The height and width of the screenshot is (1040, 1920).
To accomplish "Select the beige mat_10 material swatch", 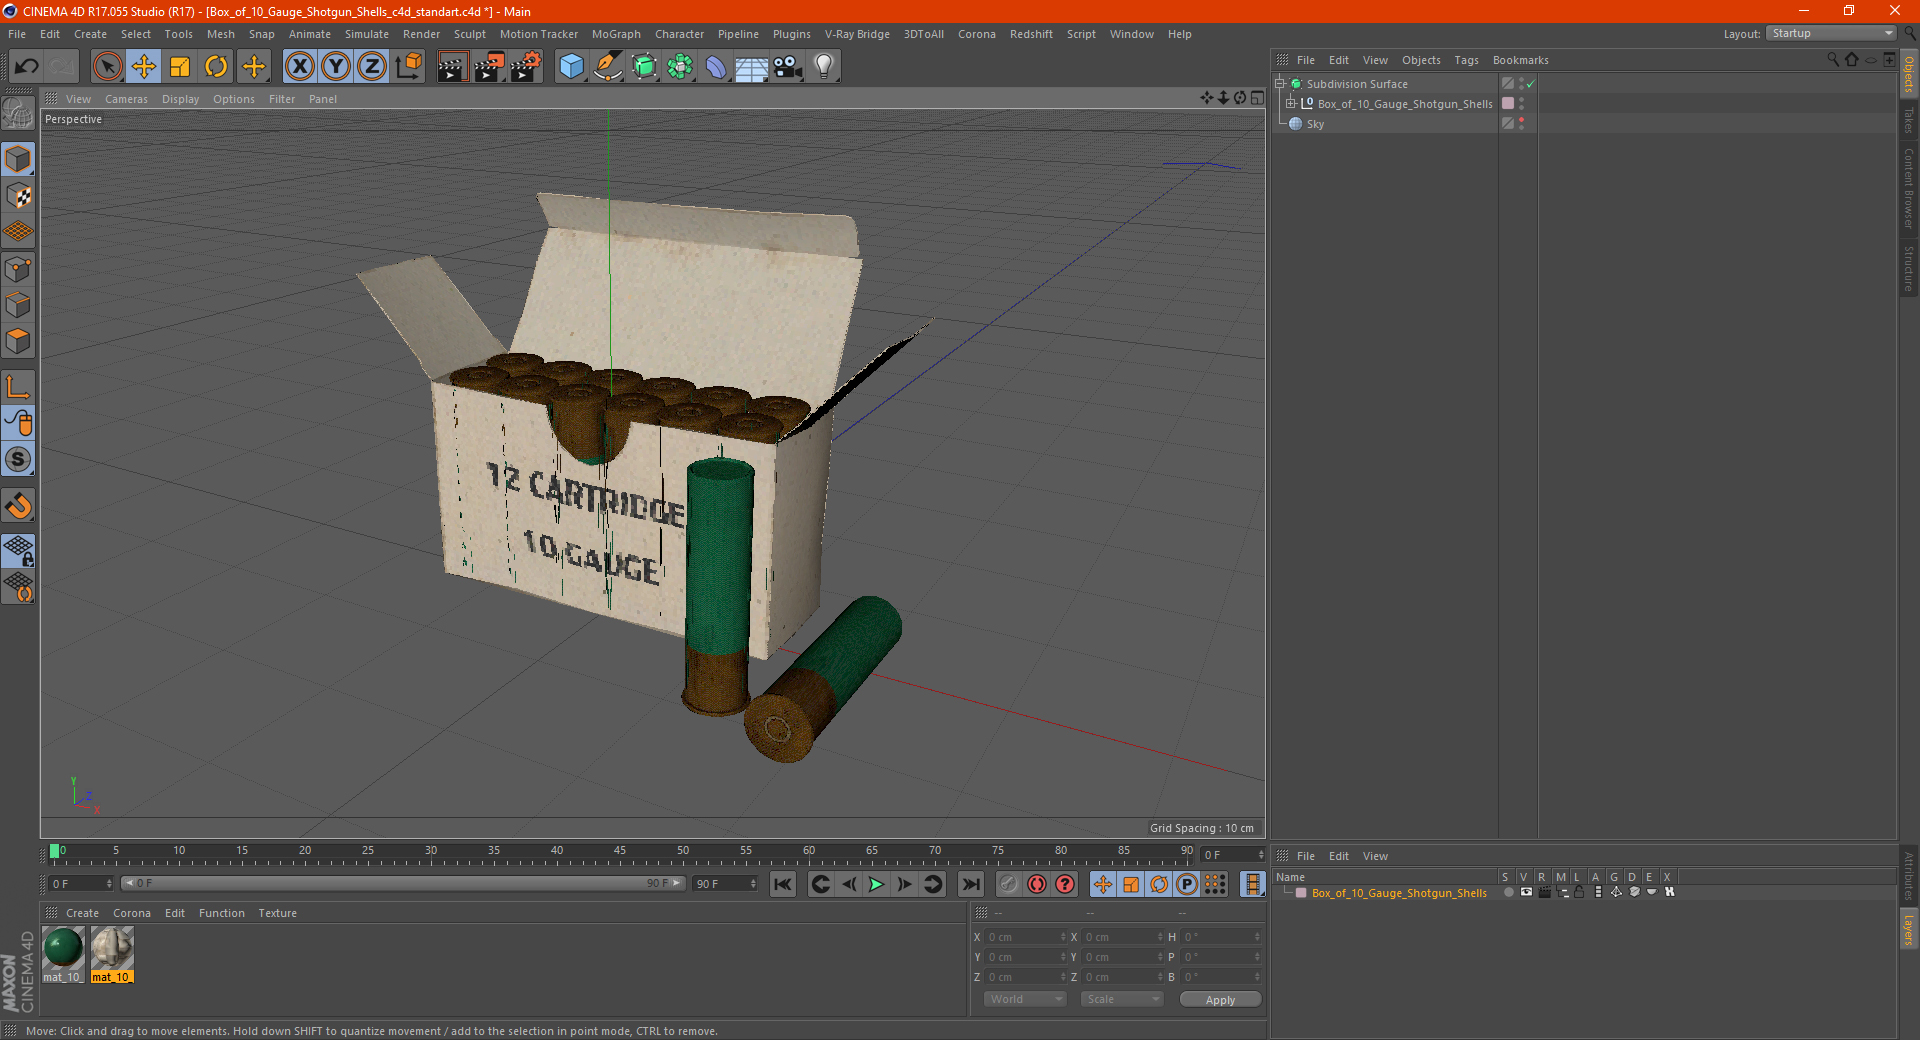I will click(112, 948).
